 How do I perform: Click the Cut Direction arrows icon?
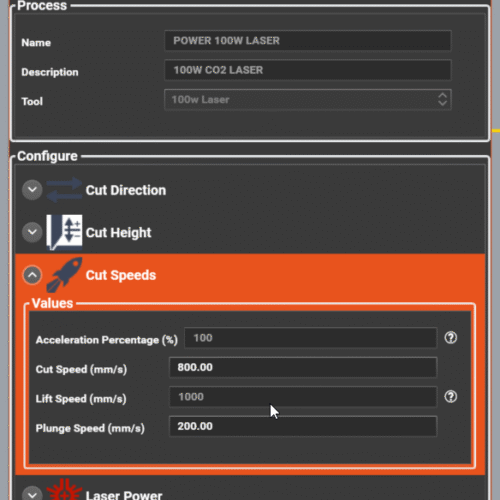coord(64,190)
